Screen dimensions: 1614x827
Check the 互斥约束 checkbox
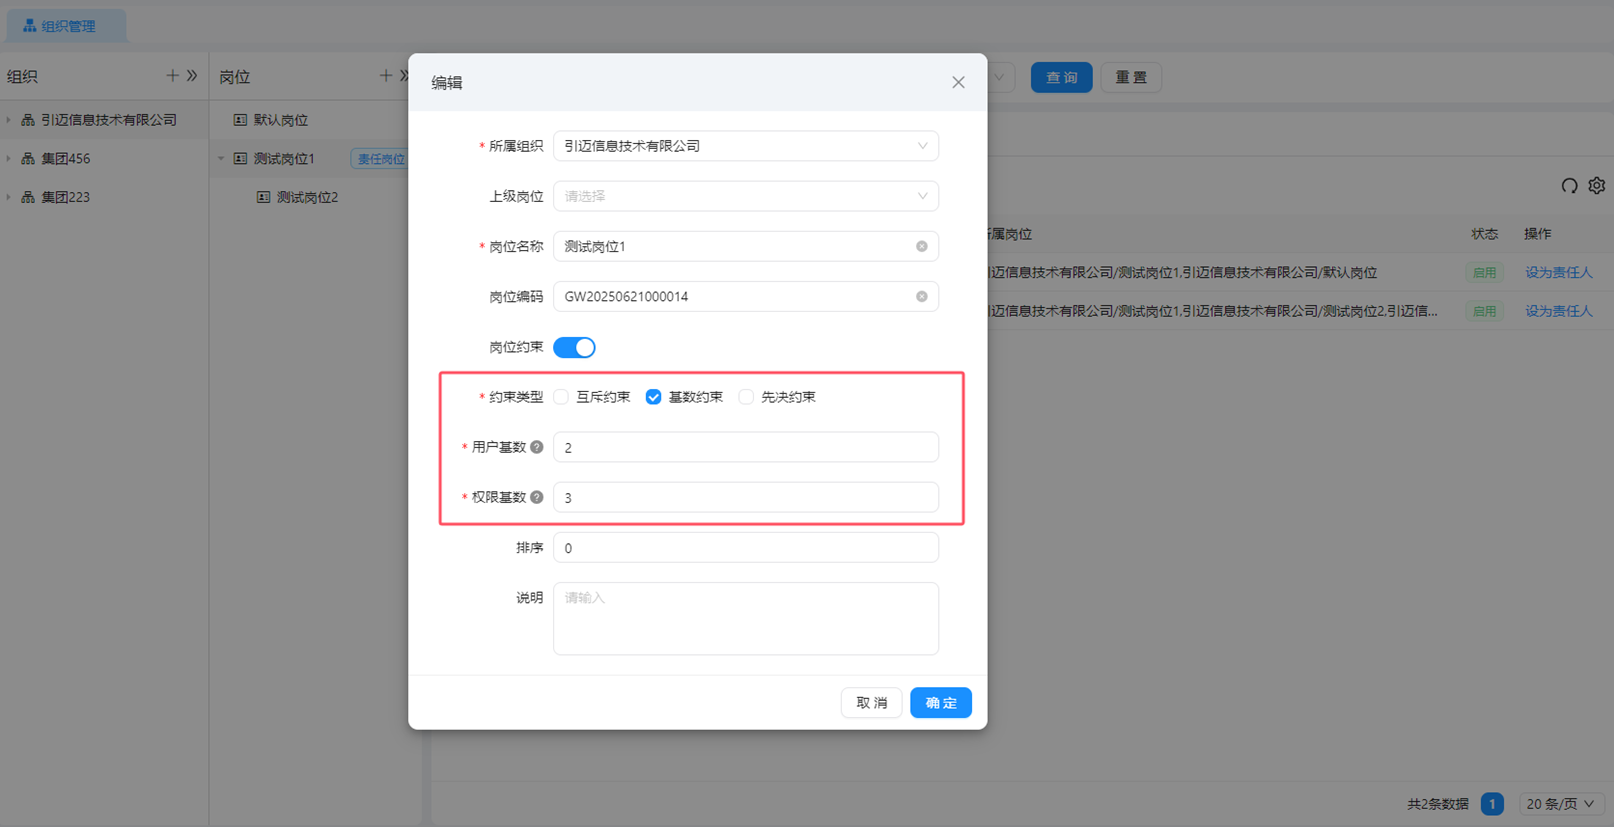[561, 397]
